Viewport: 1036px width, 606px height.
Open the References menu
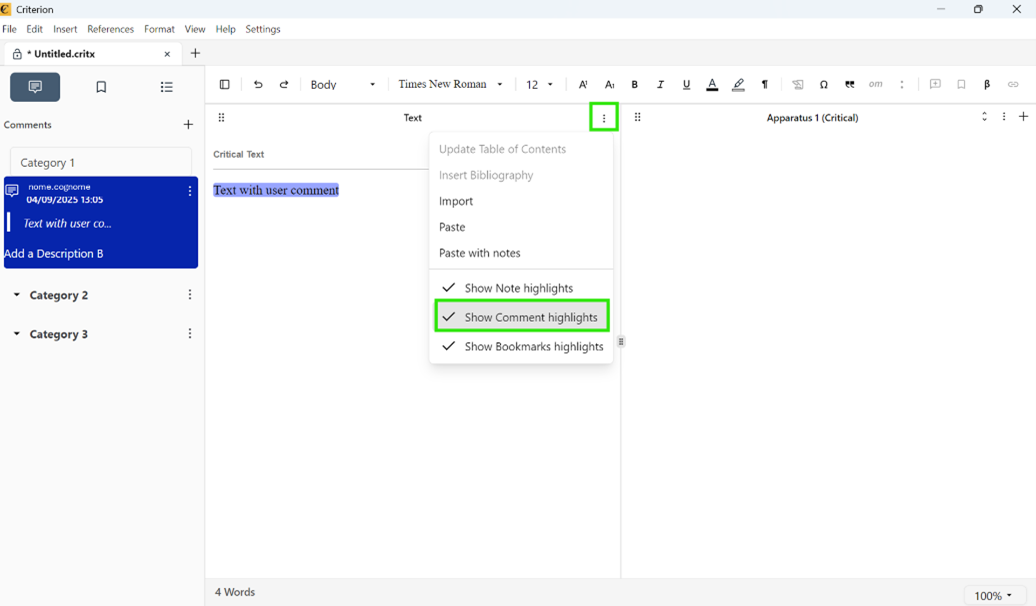pyautogui.click(x=110, y=29)
